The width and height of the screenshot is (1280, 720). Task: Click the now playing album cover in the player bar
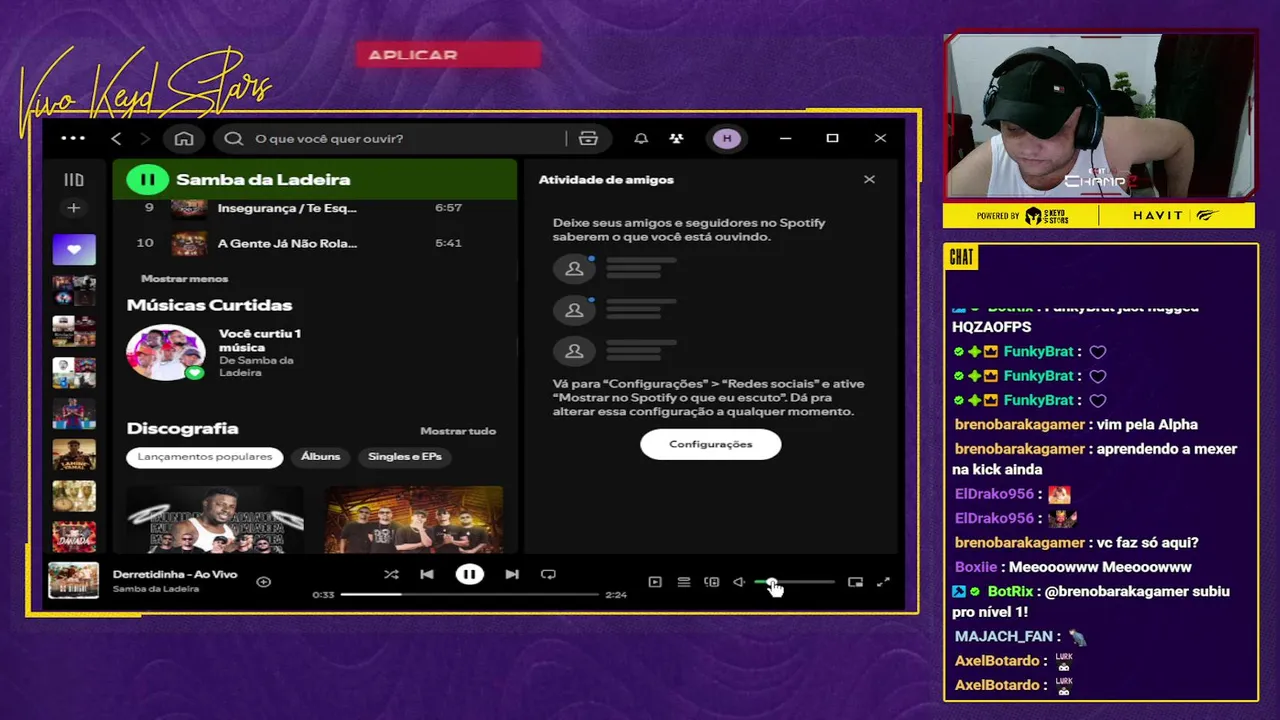click(74, 581)
